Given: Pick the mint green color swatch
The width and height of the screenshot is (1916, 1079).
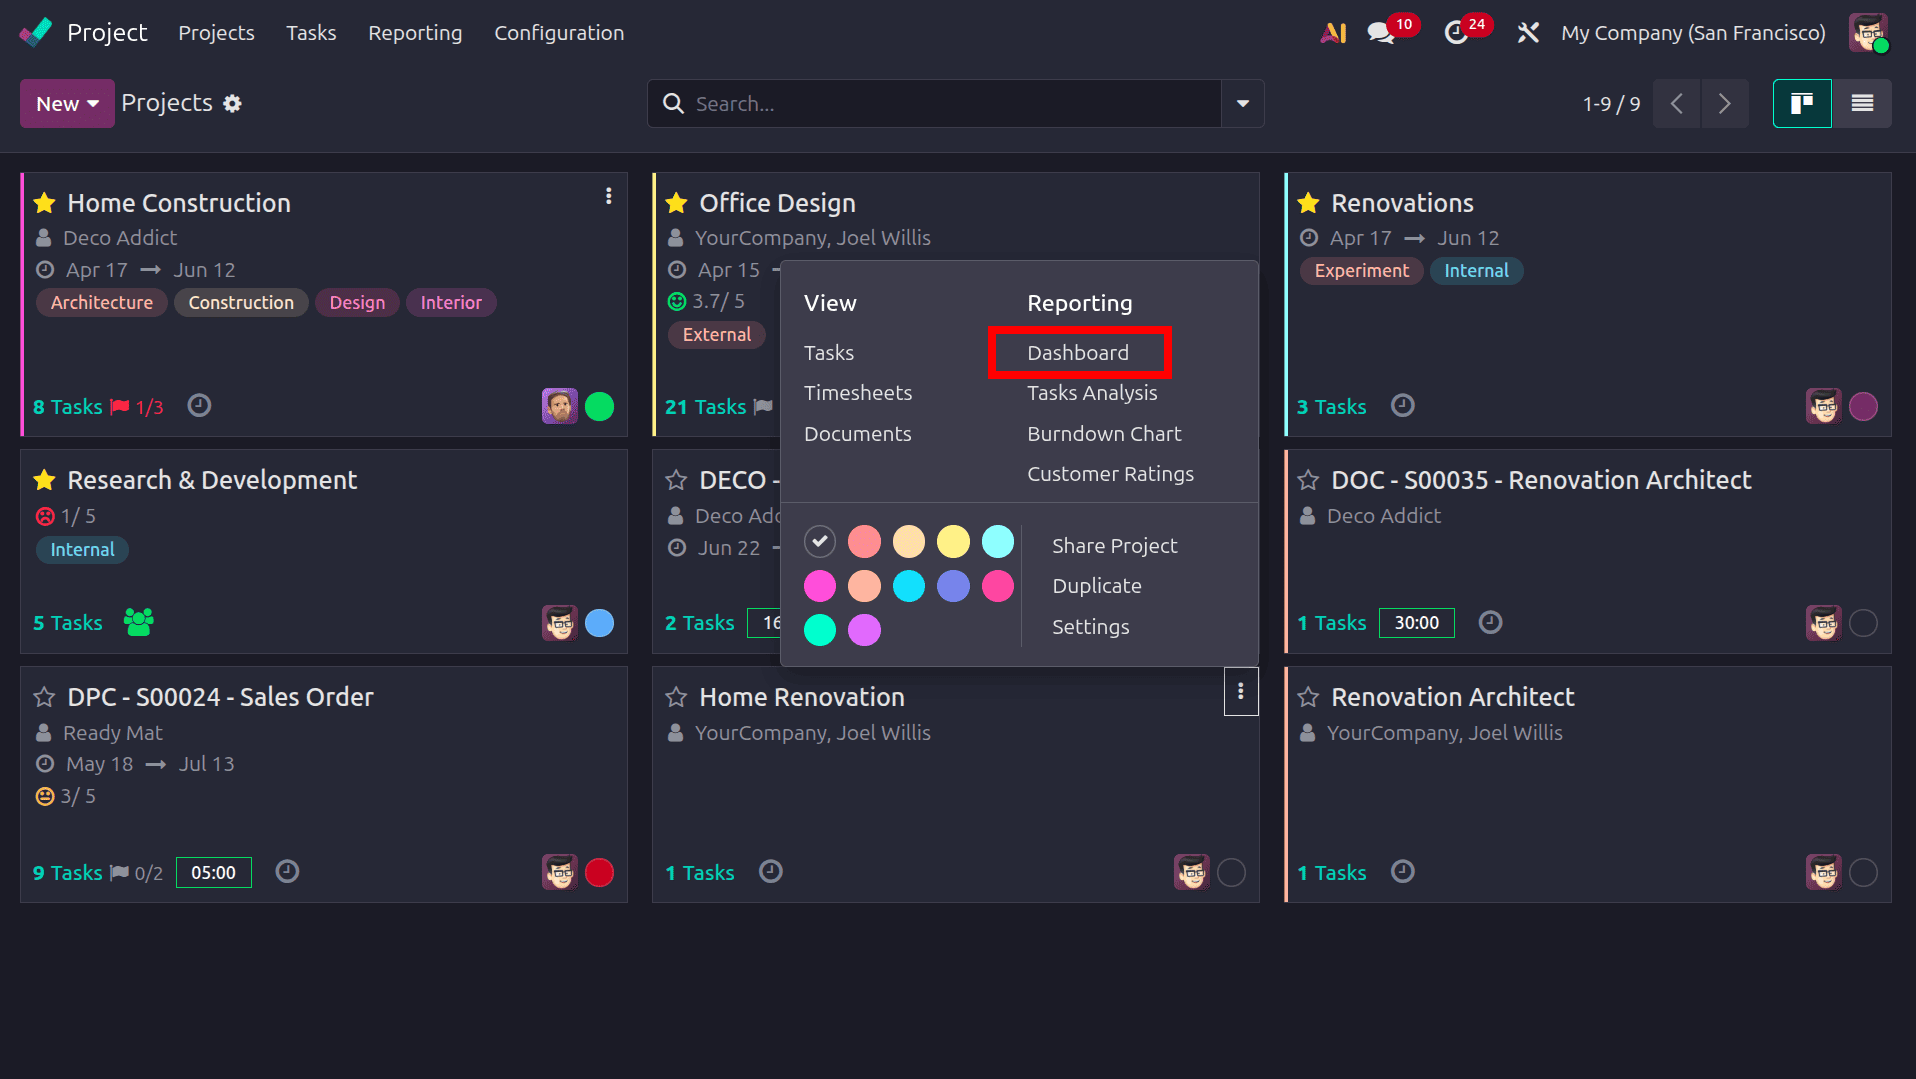Looking at the screenshot, I should coord(820,630).
